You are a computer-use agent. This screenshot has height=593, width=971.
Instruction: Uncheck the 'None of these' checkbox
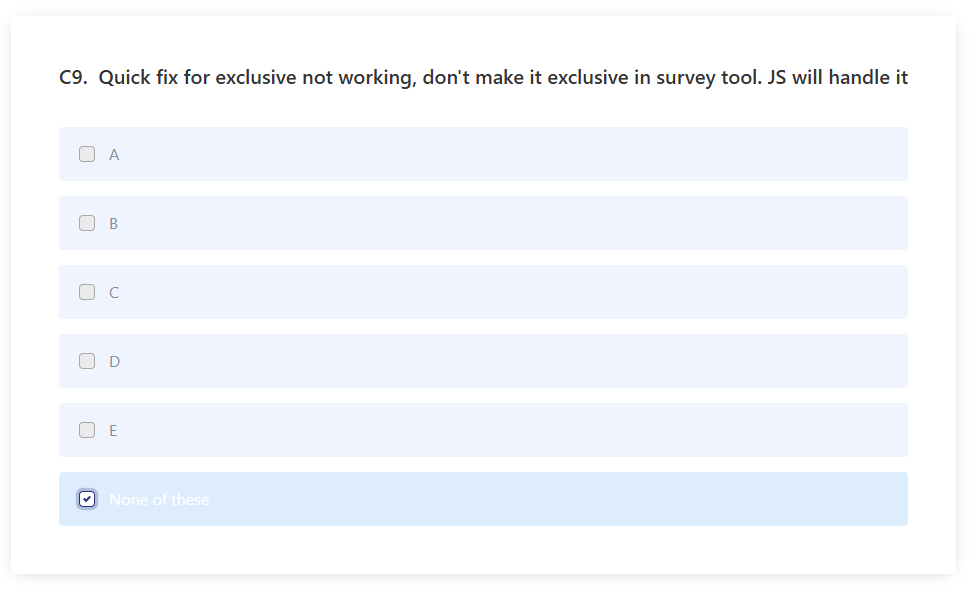(x=87, y=499)
